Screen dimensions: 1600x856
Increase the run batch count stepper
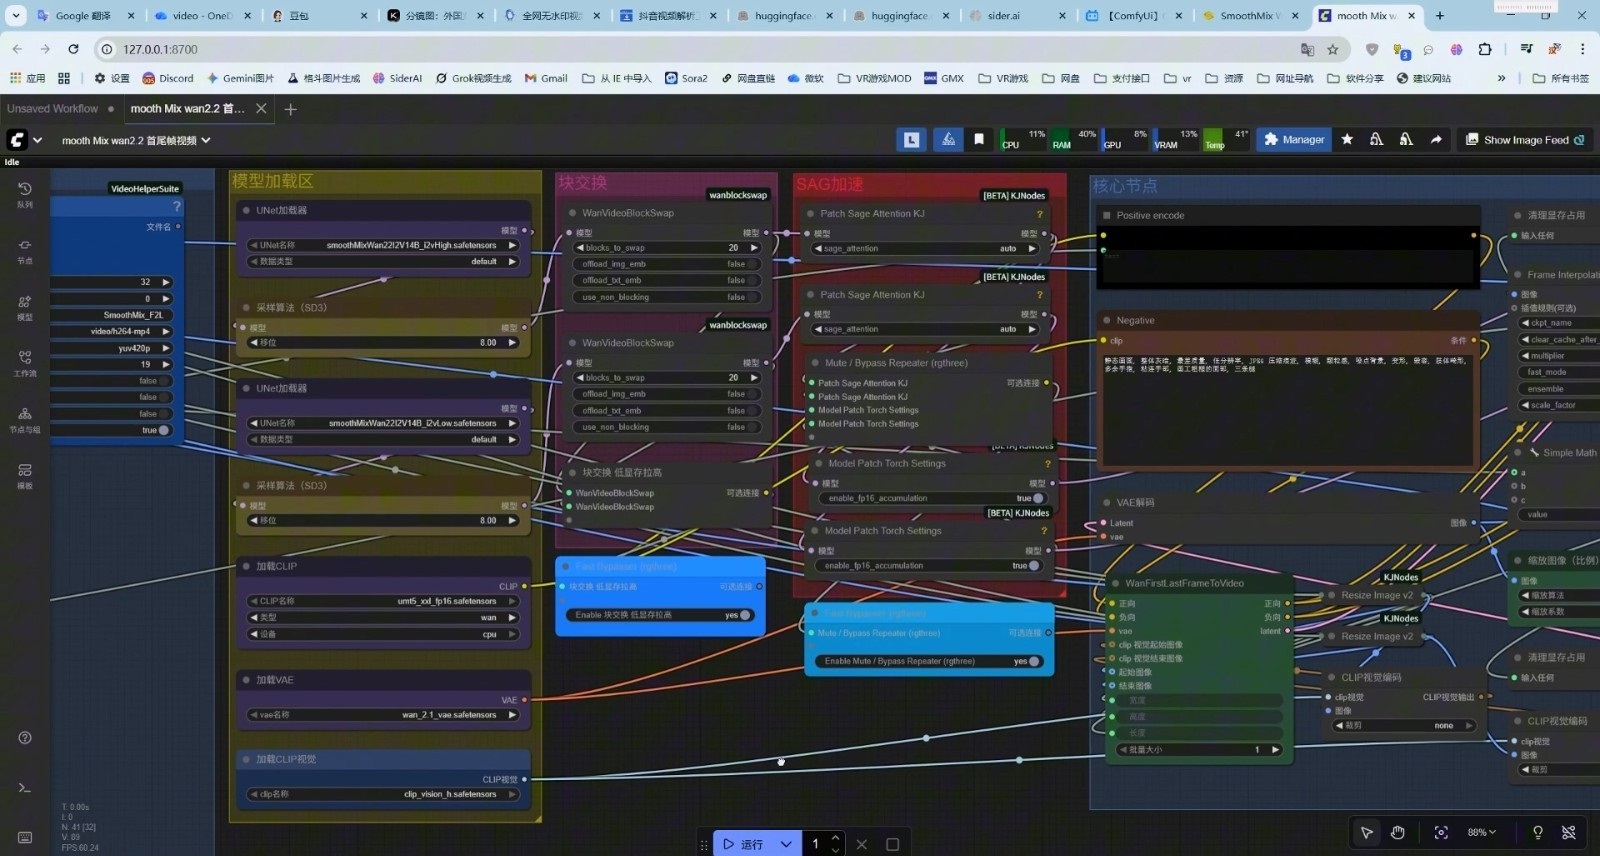click(836, 838)
